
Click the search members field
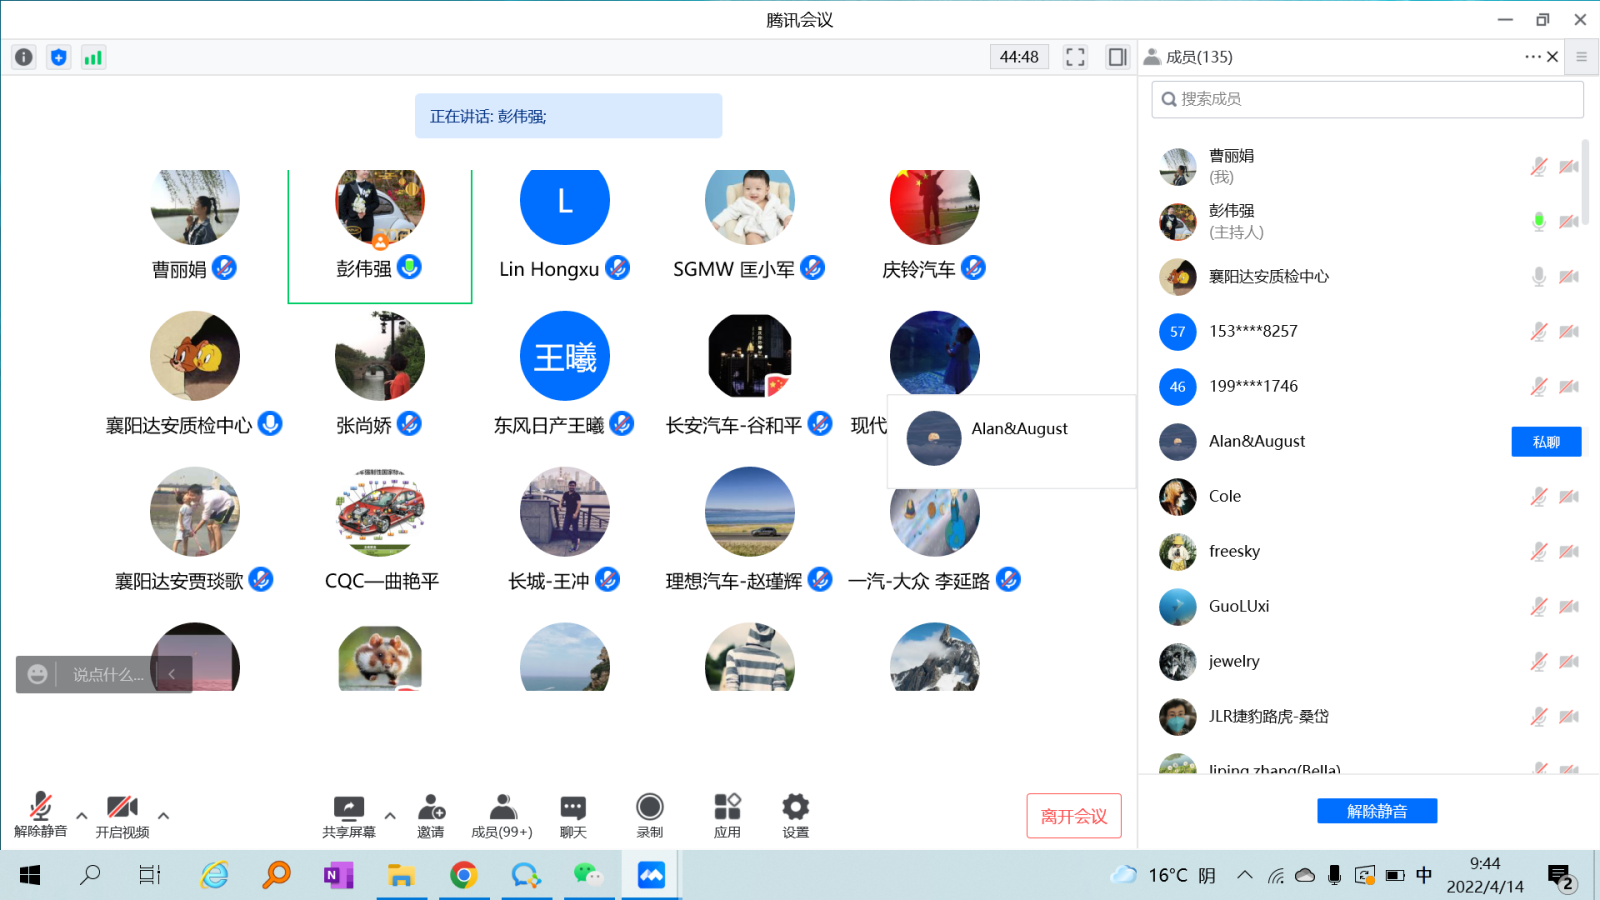1366,99
